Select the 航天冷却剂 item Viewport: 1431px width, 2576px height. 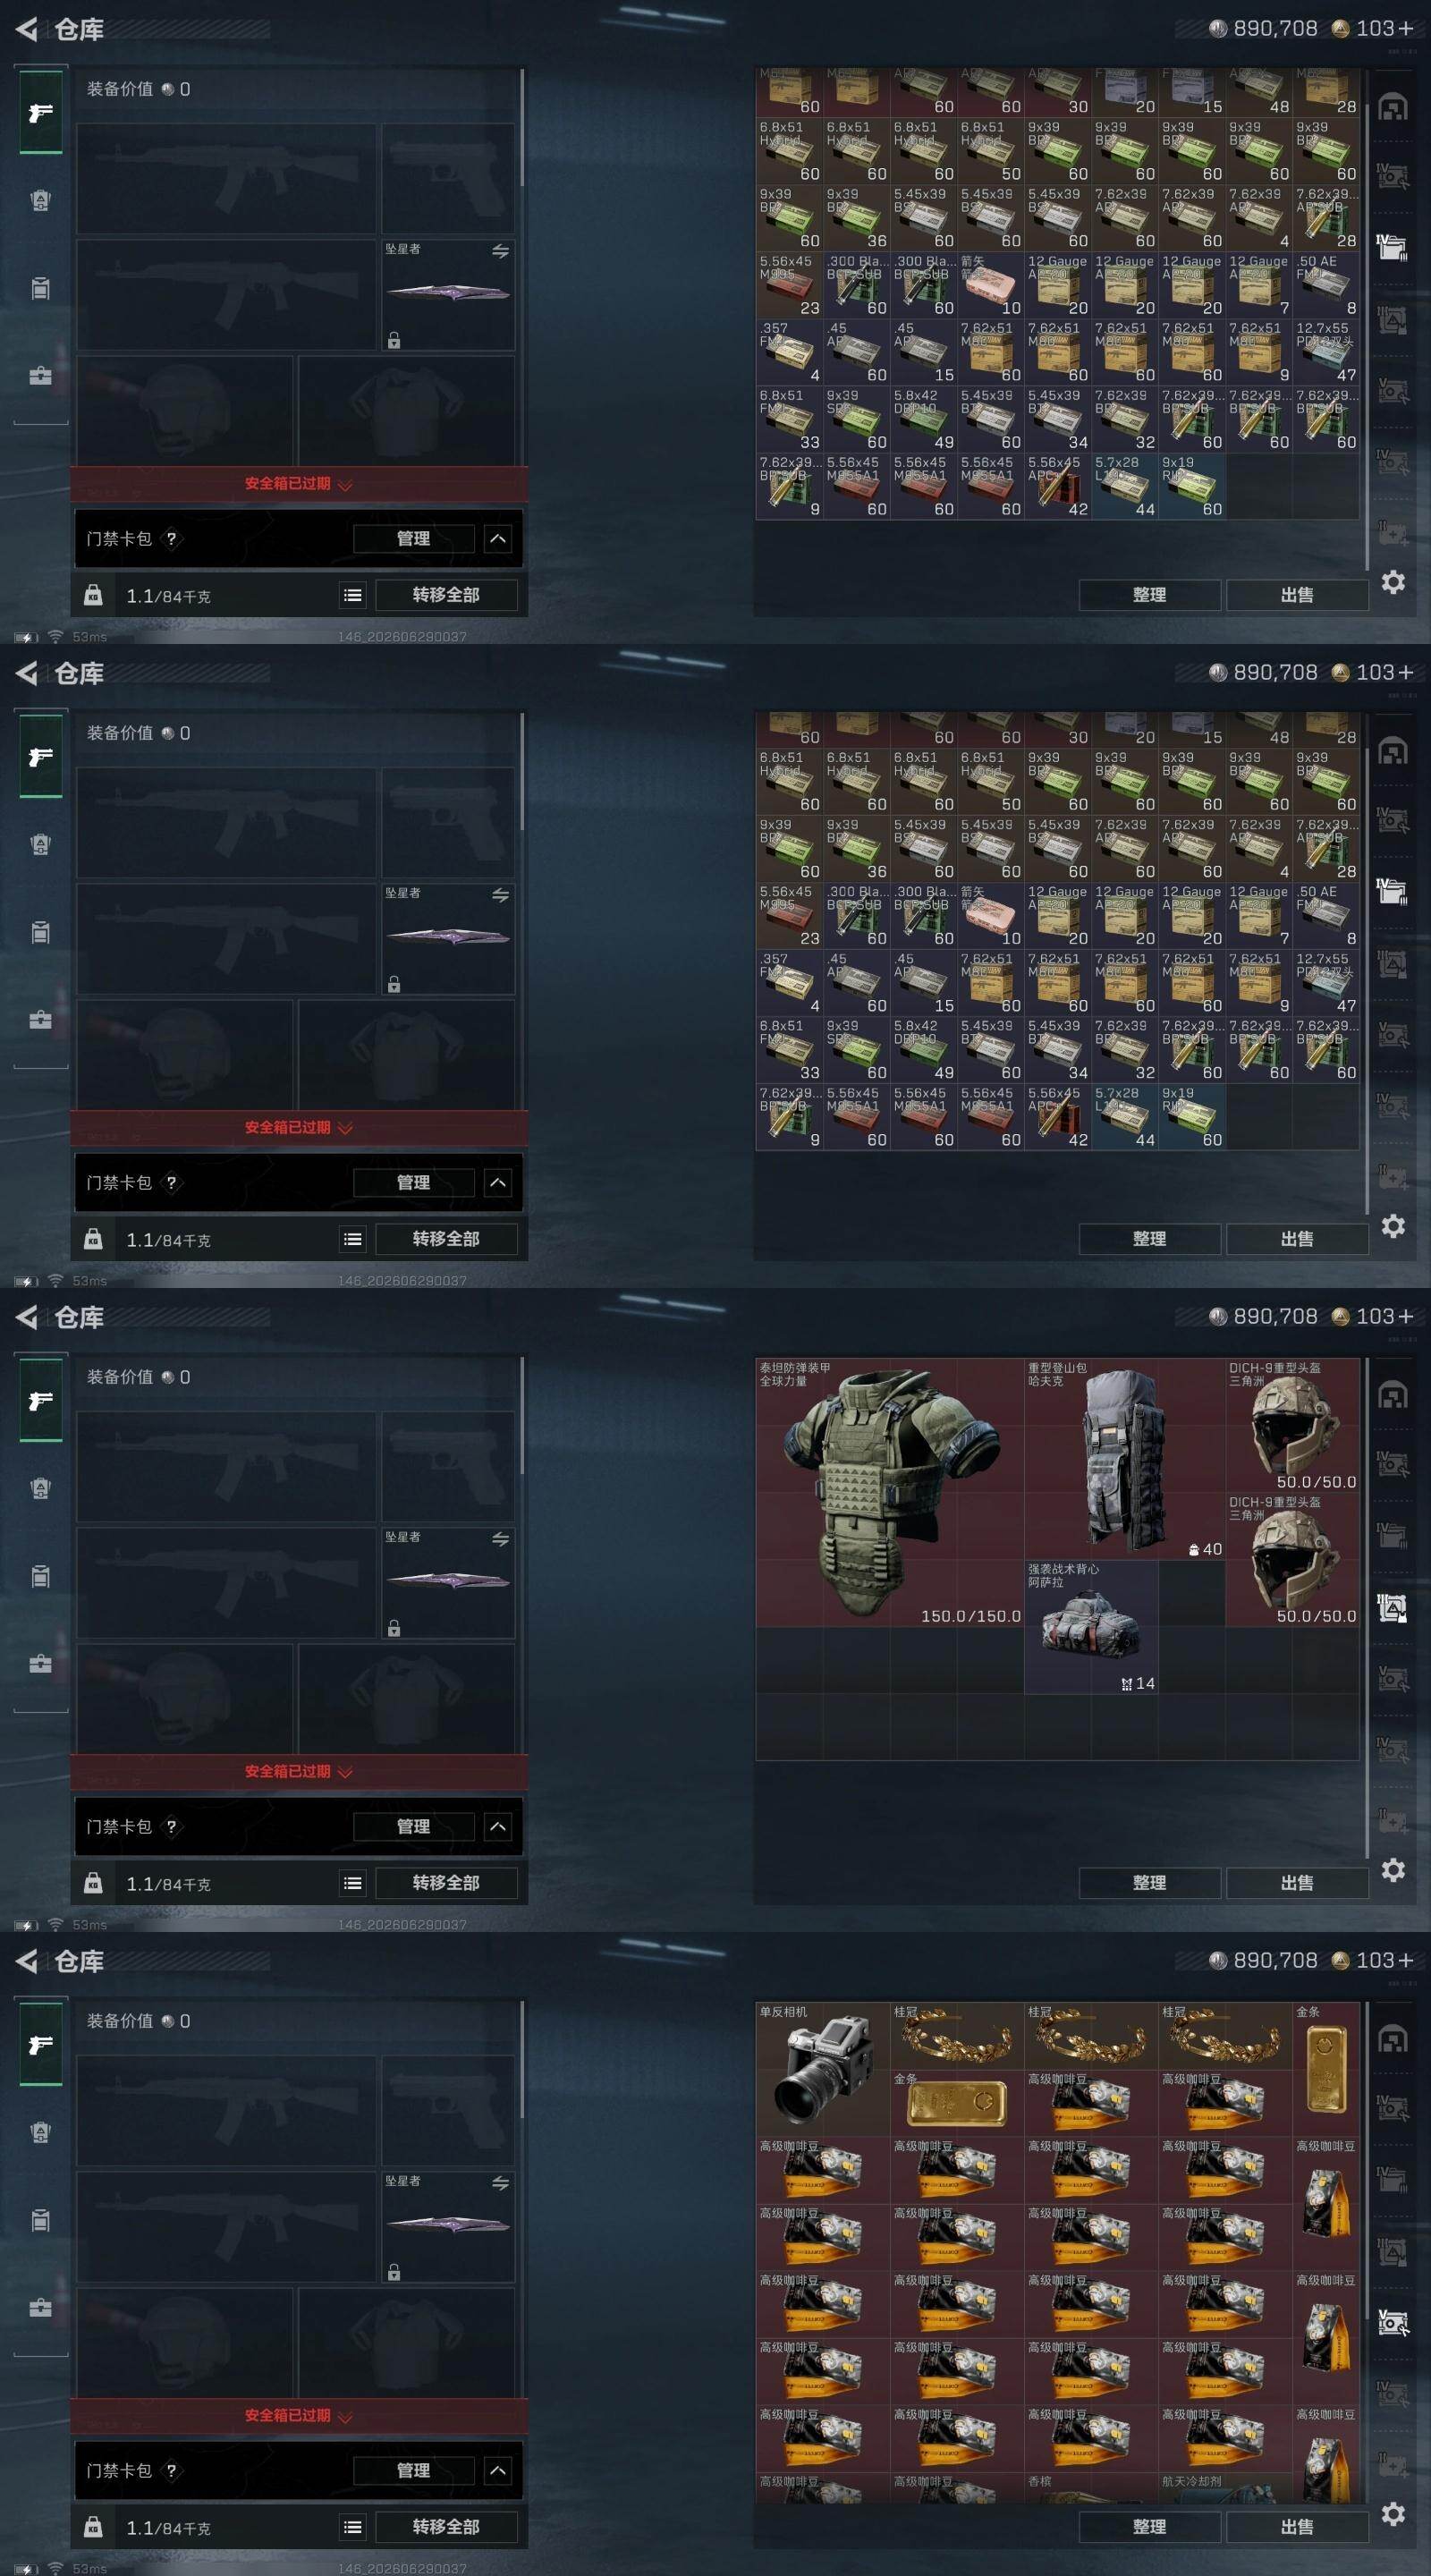point(1225,2488)
